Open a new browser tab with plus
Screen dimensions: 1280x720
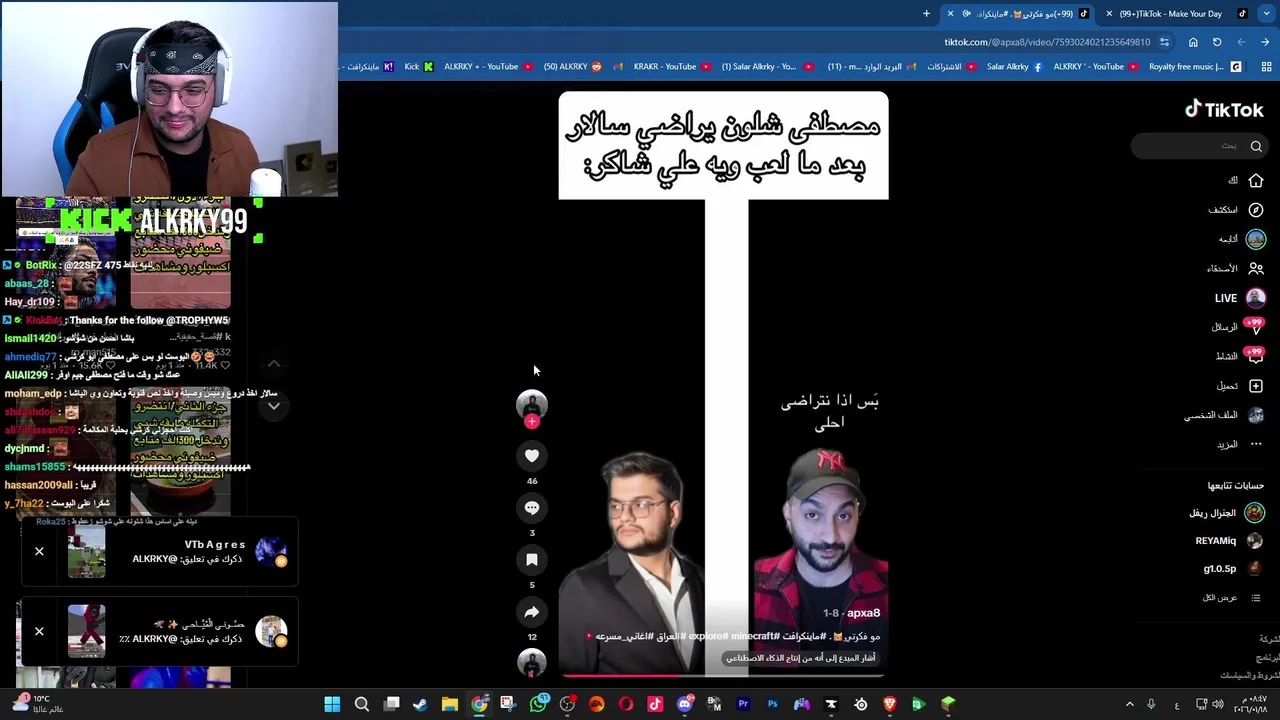pyautogui.click(x=926, y=14)
